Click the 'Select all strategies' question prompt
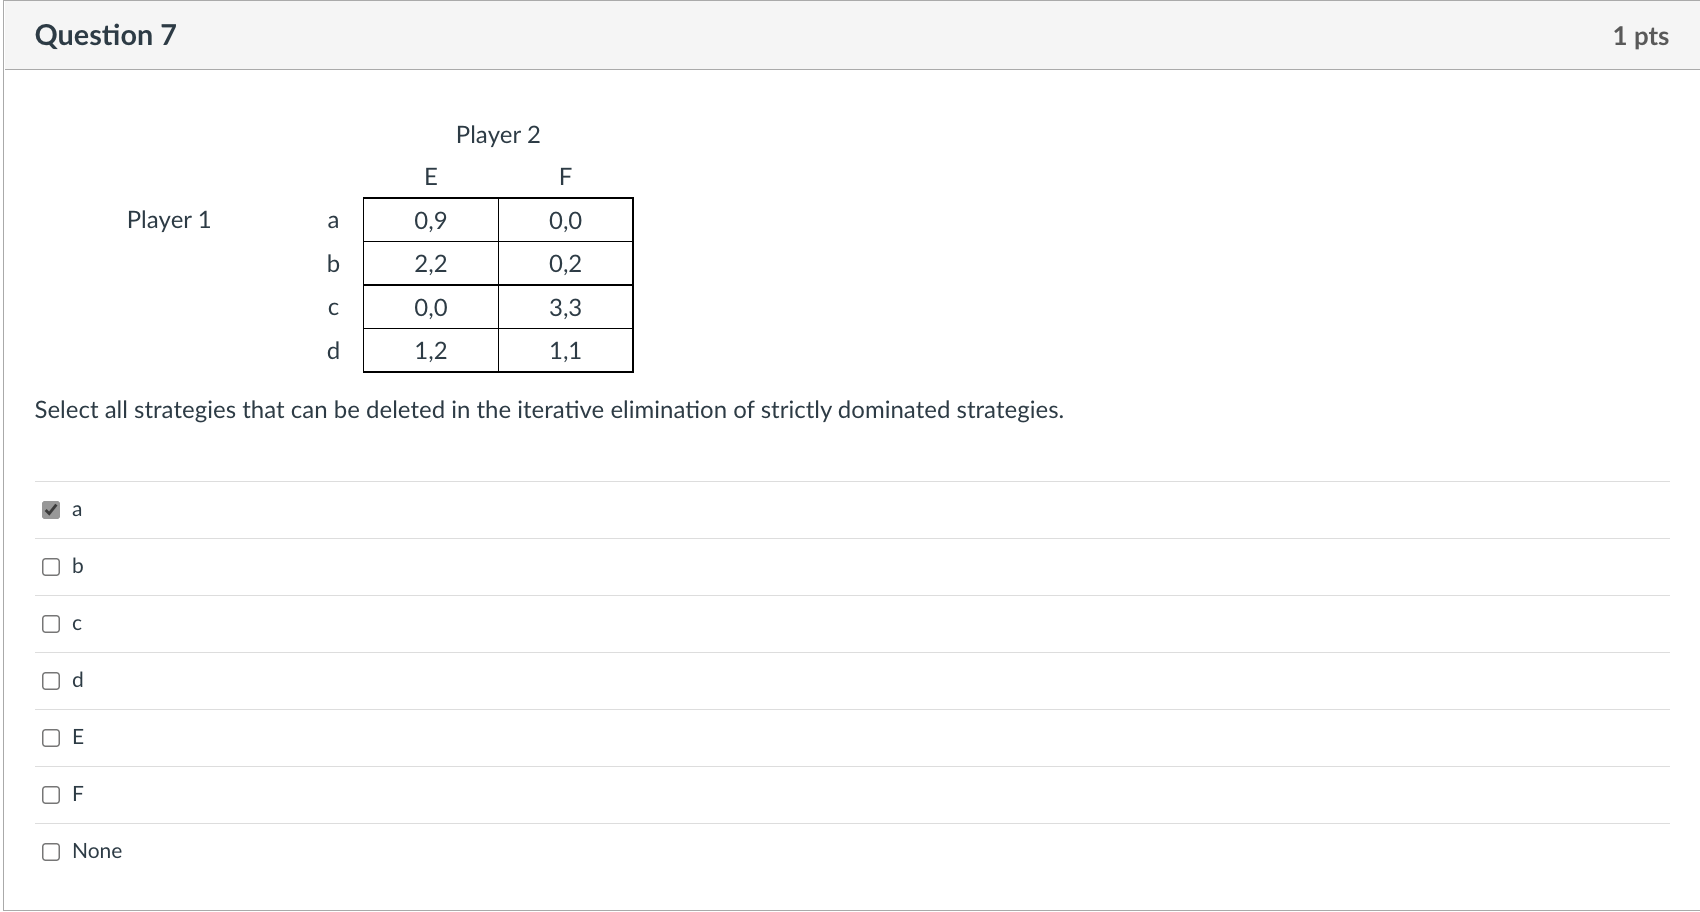This screenshot has width=1700, height=912. [549, 410]
